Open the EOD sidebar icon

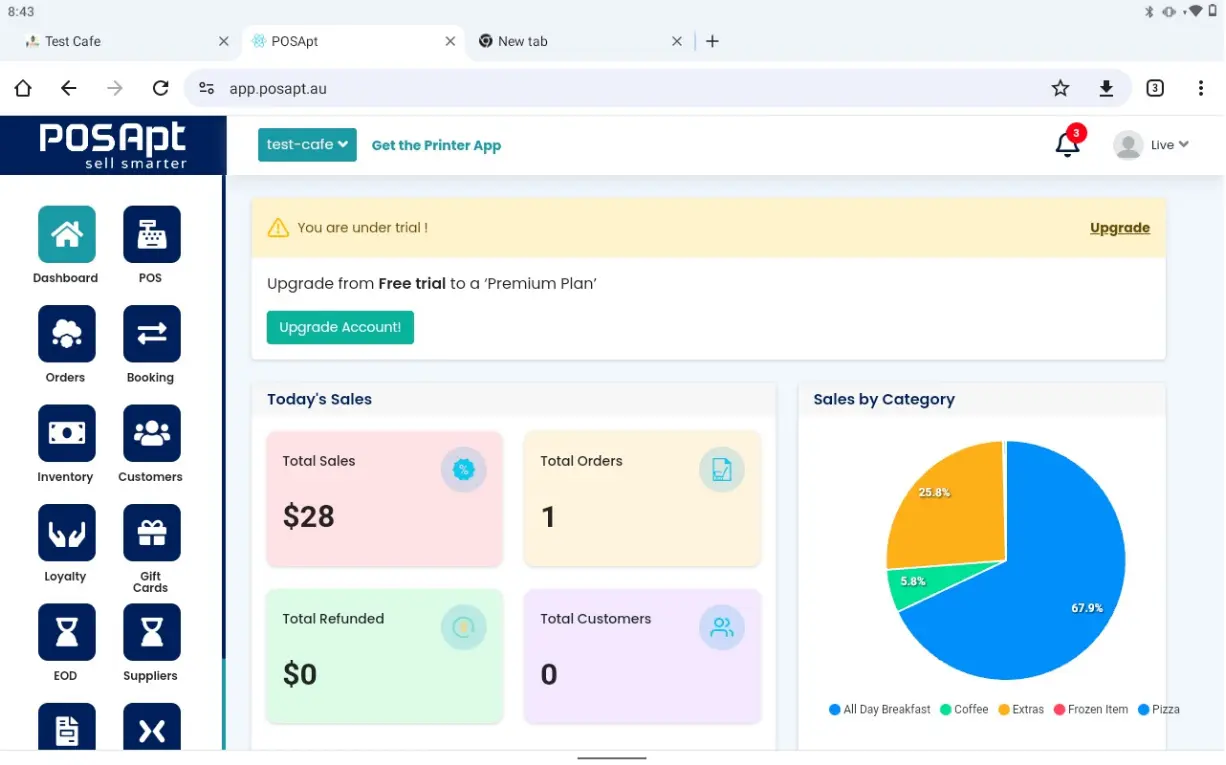[x=66, y=632]
